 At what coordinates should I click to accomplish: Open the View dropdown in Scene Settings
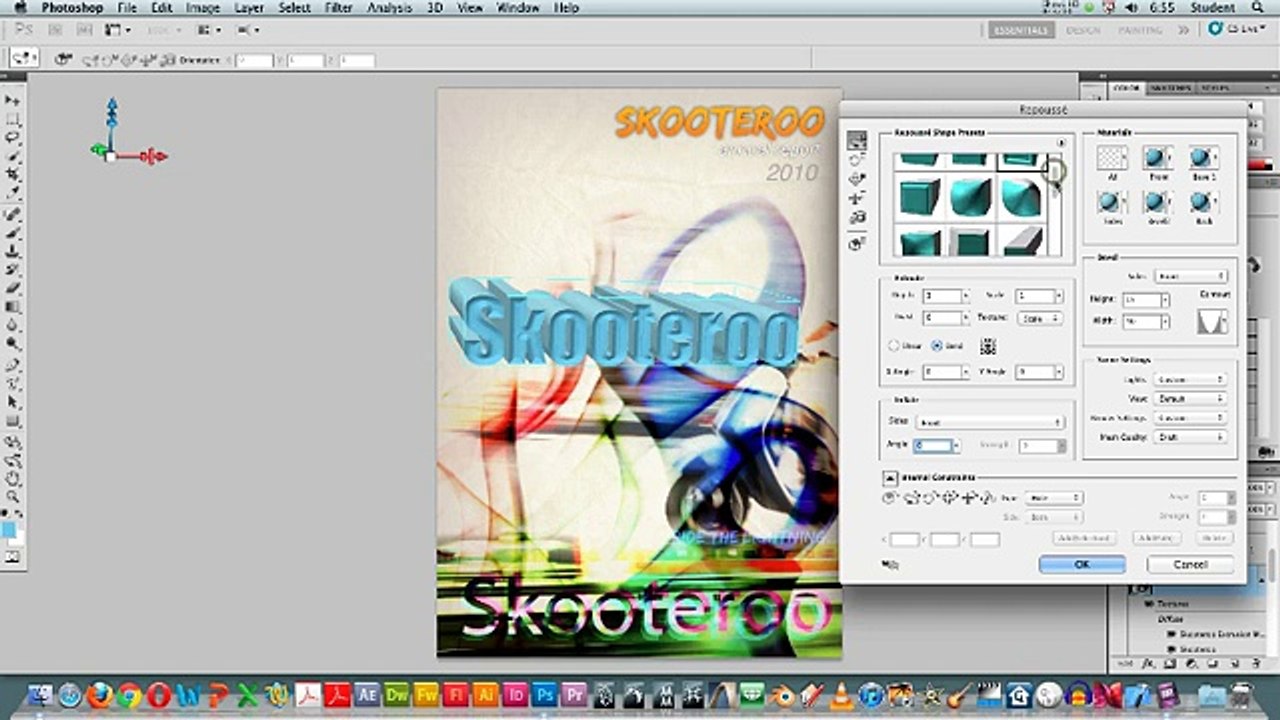pyautogui.click(x=1190, y=398)
